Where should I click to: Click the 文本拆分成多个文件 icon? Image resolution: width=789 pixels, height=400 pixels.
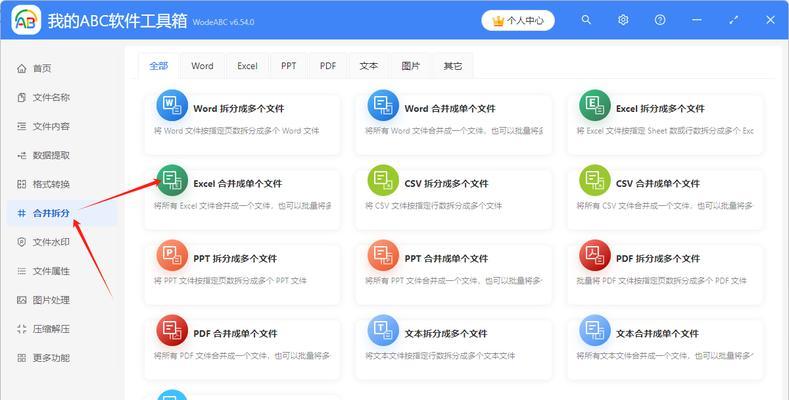click(x=383, y=330)
